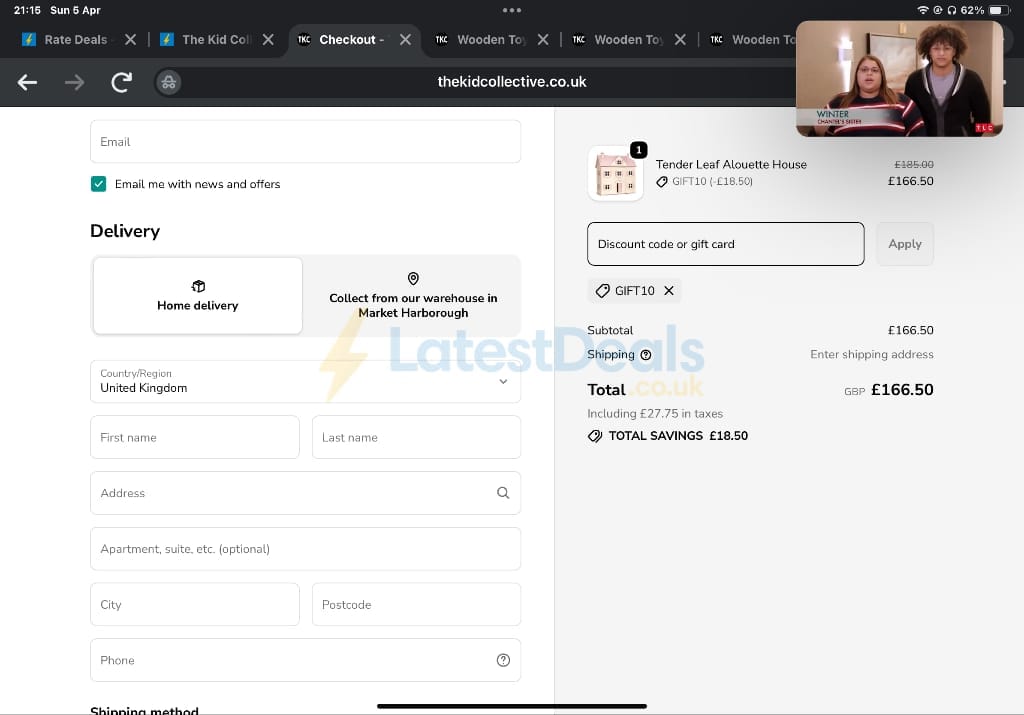Screen dimensions: 1024x715
Task: Click the Postcode field
Action: (x=417, y=605)
